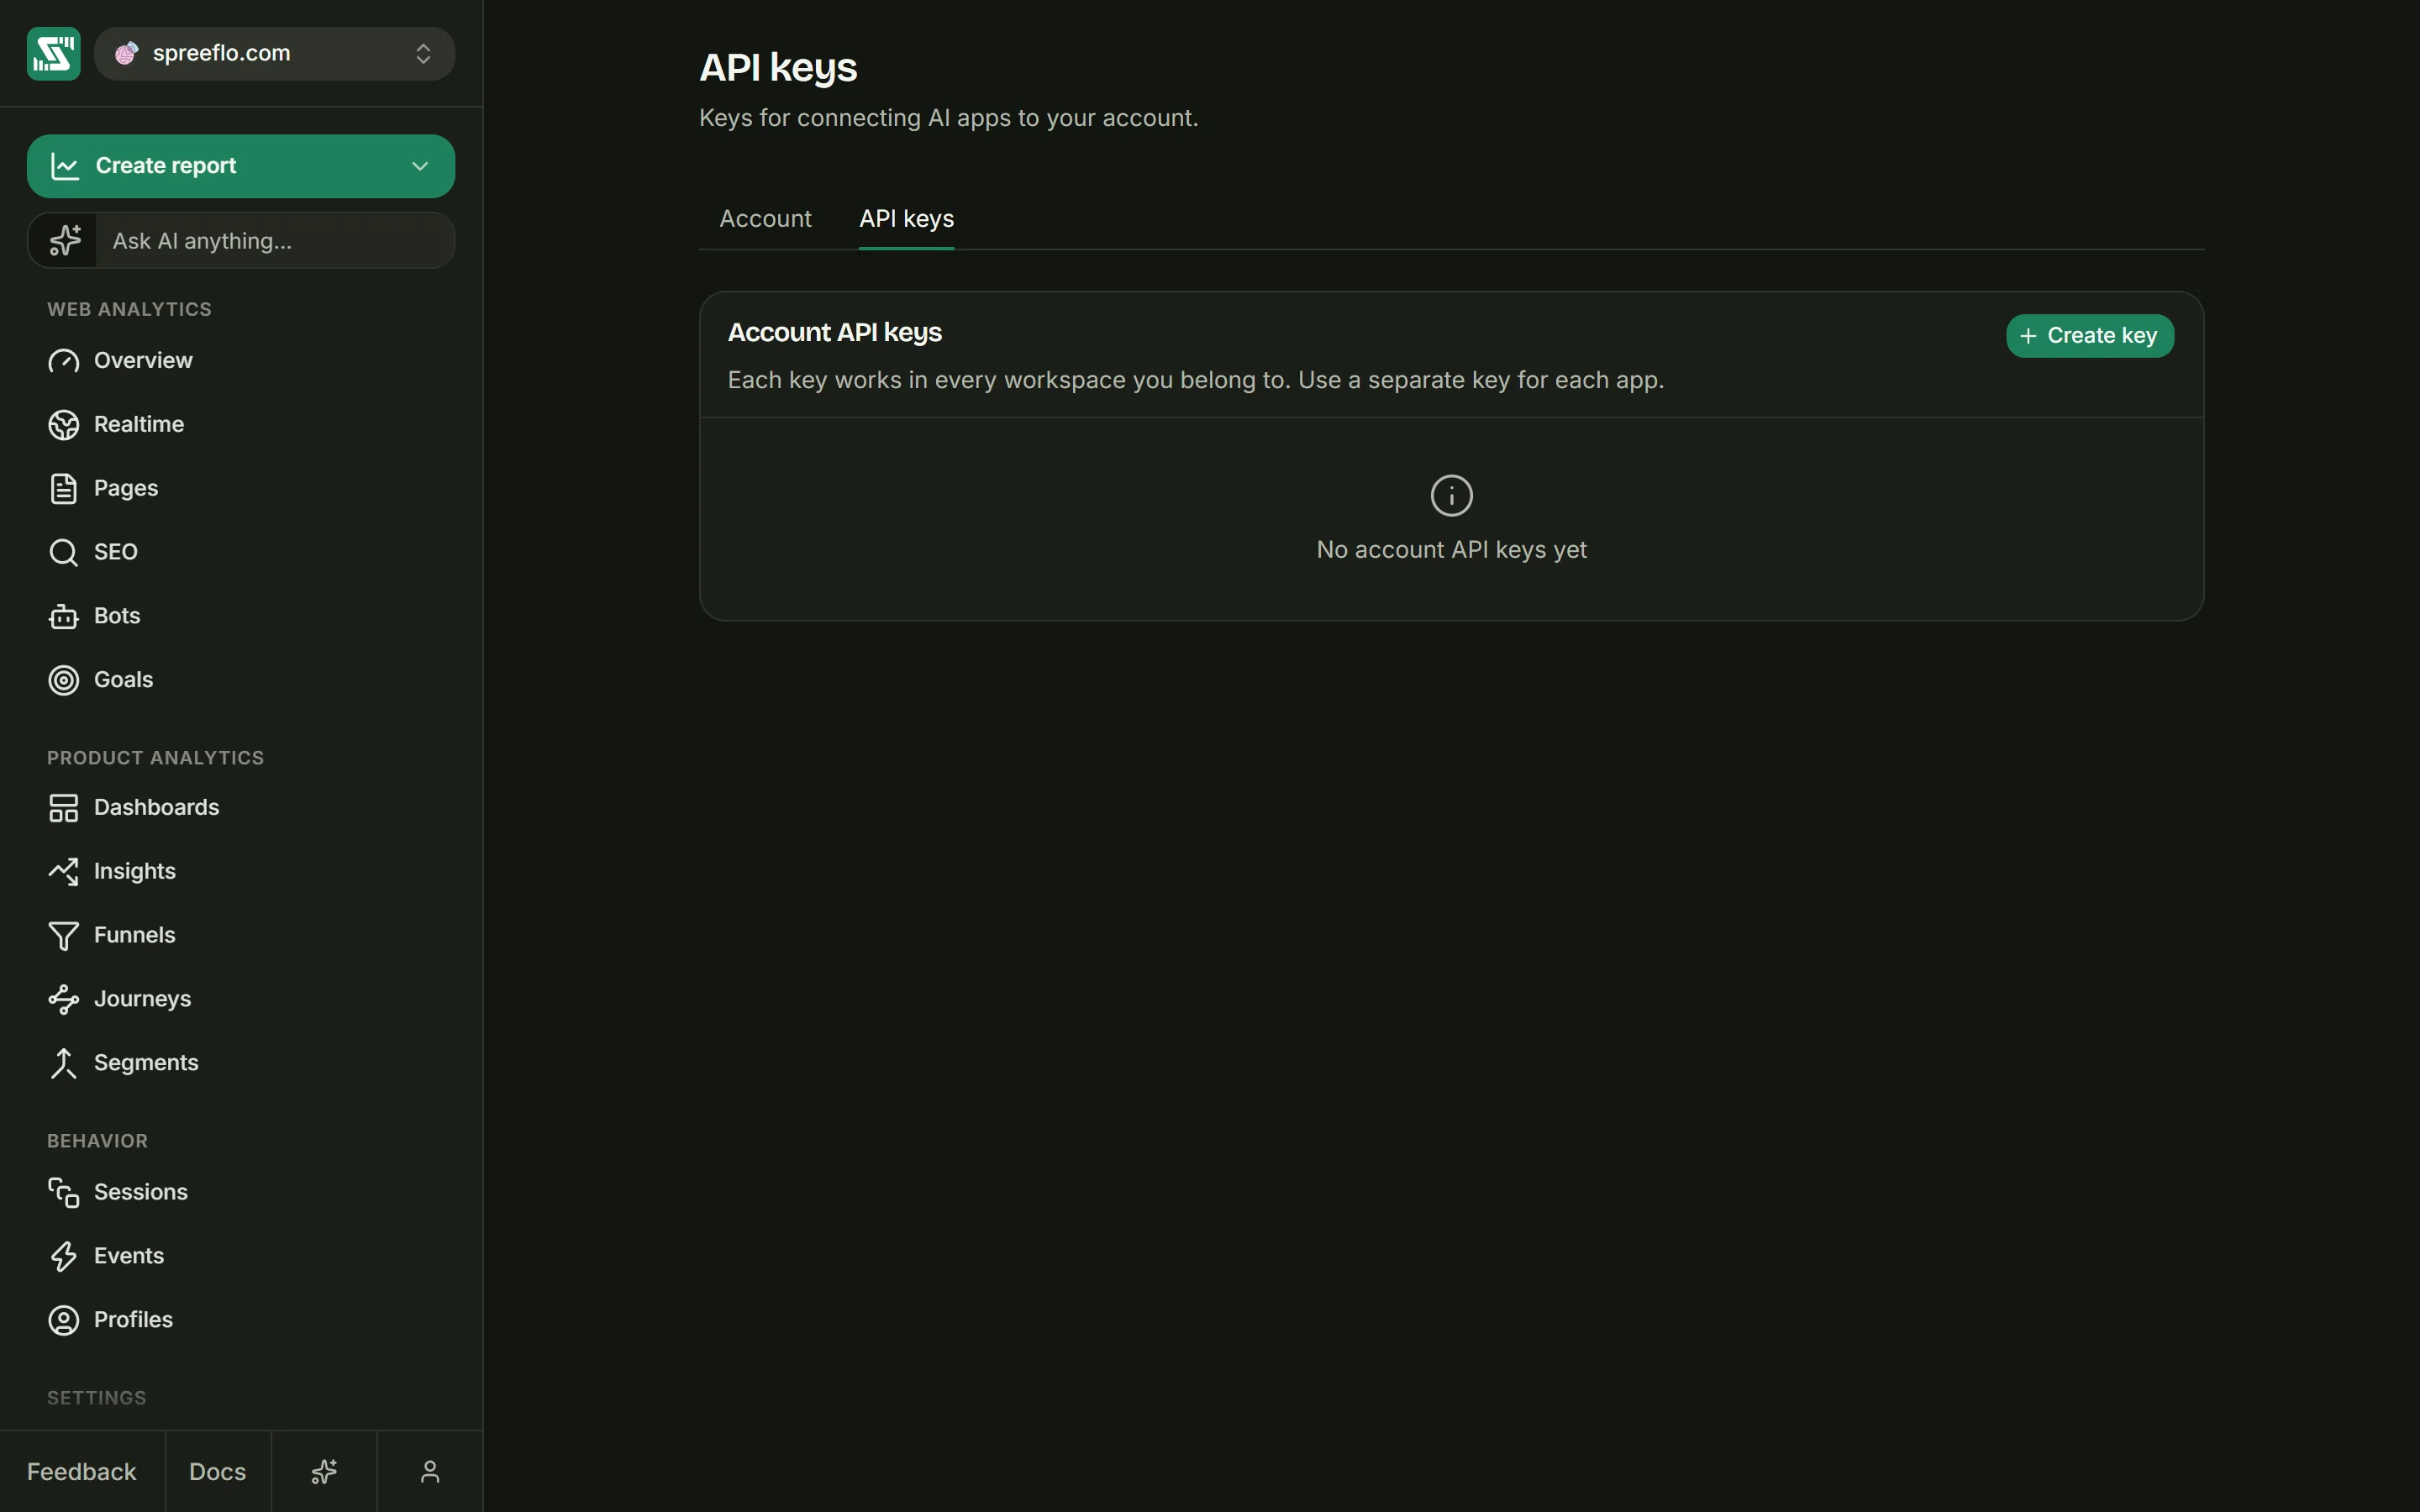The height and width of the screenshot is (1512, 2420).
Task: Open the Pages document icon
Action: click(63, 489)
